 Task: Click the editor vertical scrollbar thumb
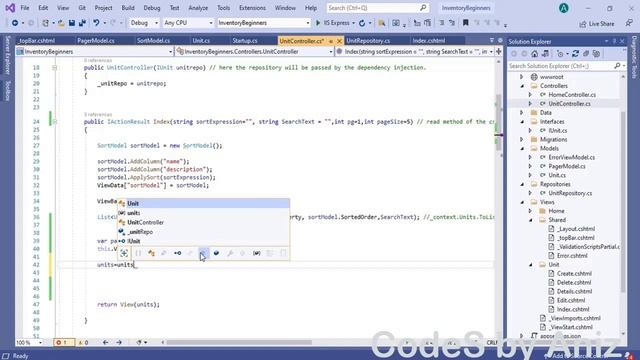[x=498, y=122]
